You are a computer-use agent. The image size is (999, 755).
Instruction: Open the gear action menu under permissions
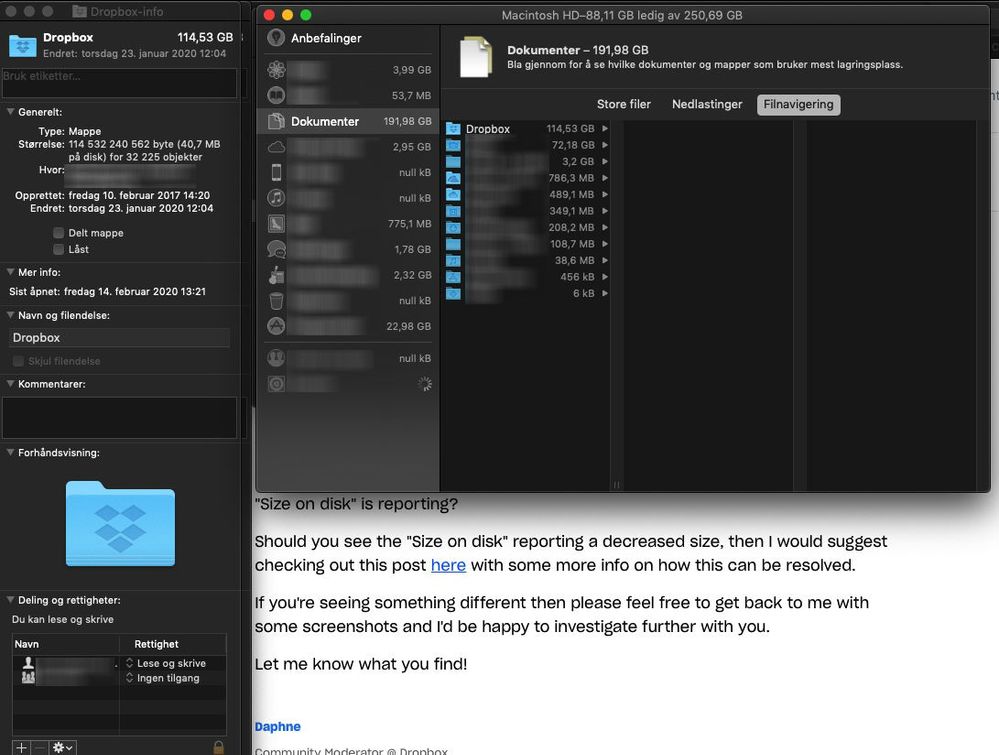(63, 747)
